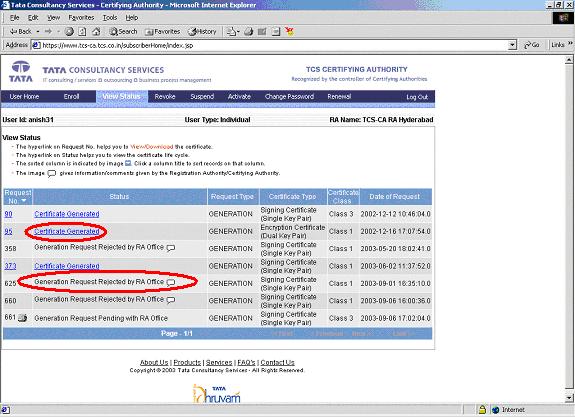This screenshot has height=418, width=575.
Task: Click comment bubble icon for request 625
Action: (x=171, y=283)
